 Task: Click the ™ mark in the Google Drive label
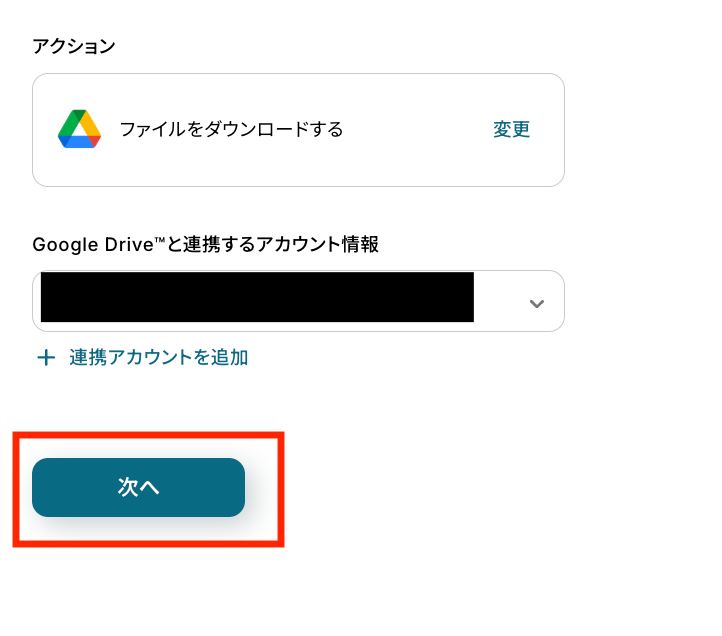160,239
